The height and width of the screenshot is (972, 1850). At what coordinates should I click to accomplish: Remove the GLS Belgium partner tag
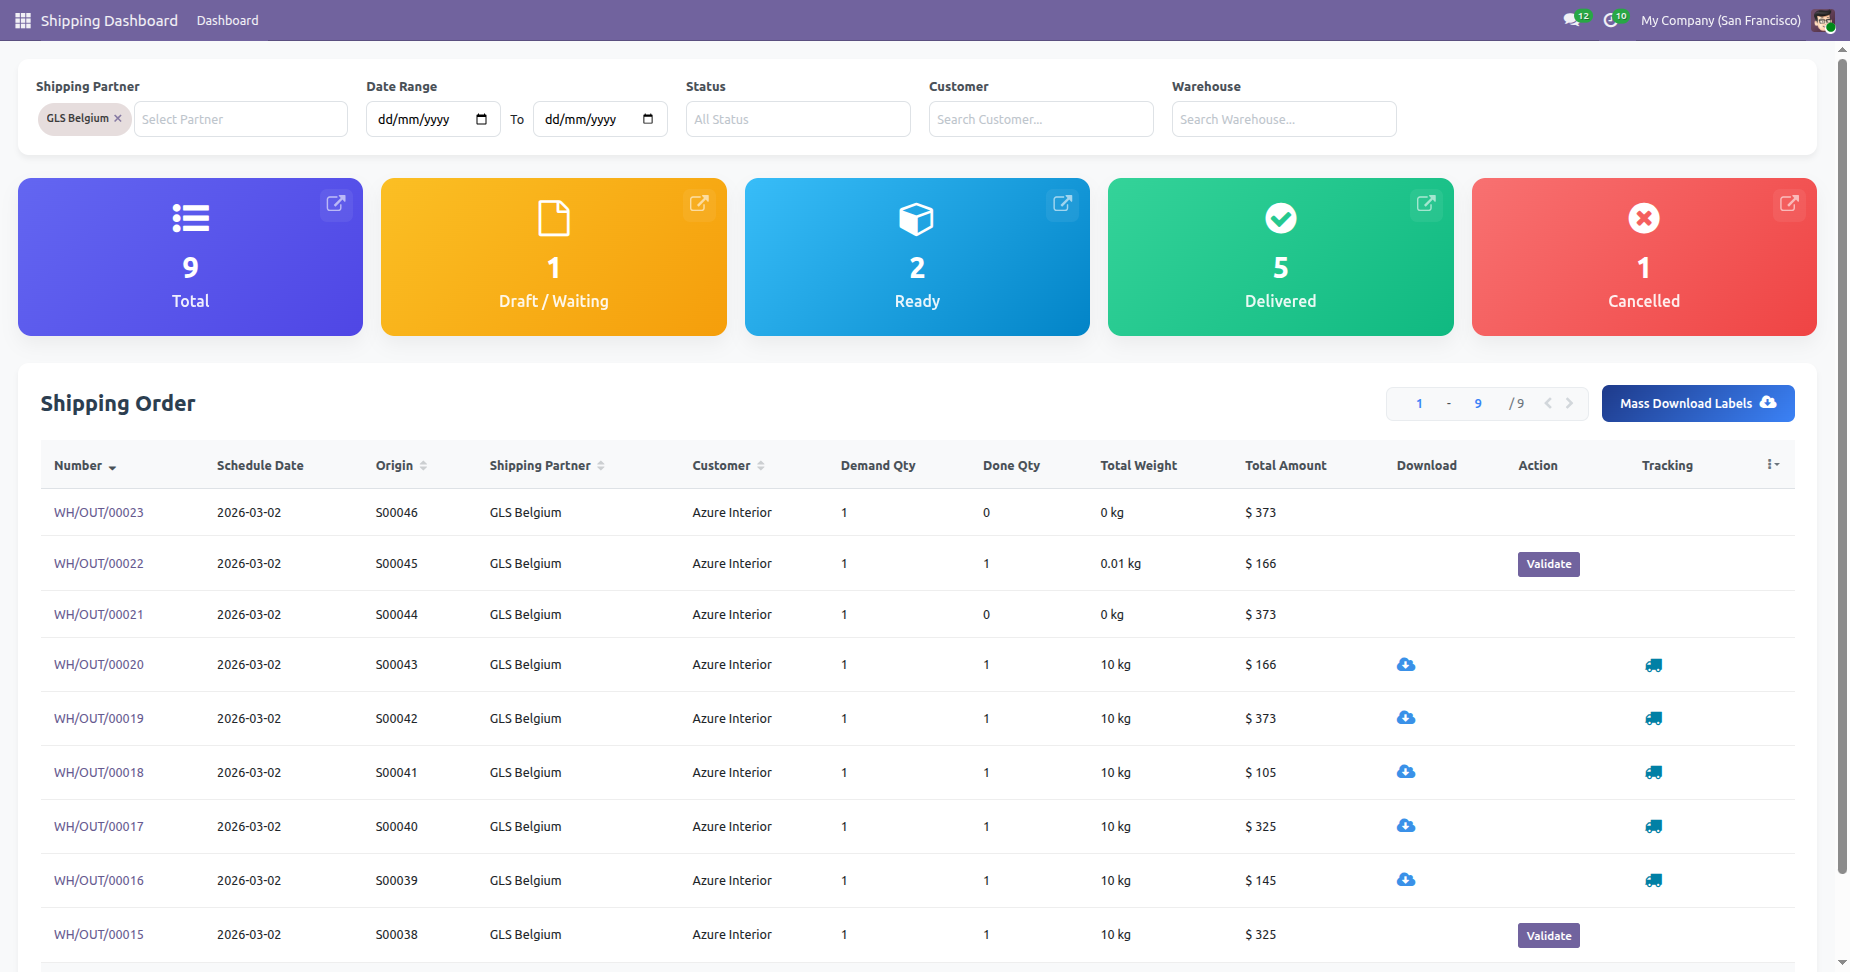[118, 119]
